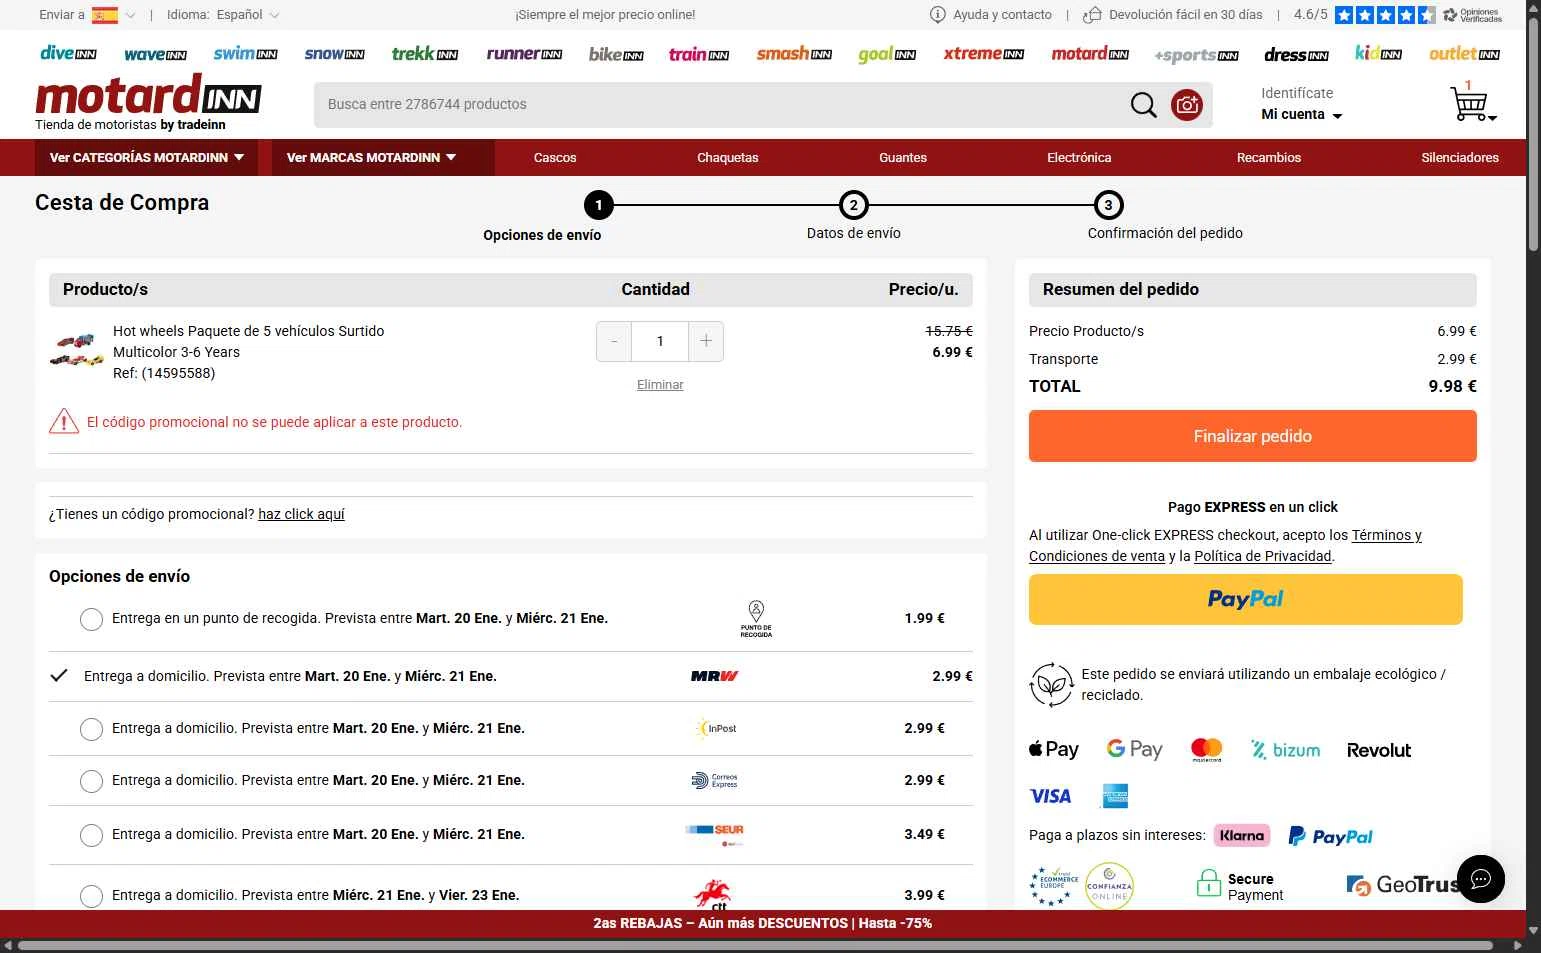Image resolution: width=1541 pixels, height=953 pixels.
Task: Click the quantity number field showing 1
Action: [660, 342]
